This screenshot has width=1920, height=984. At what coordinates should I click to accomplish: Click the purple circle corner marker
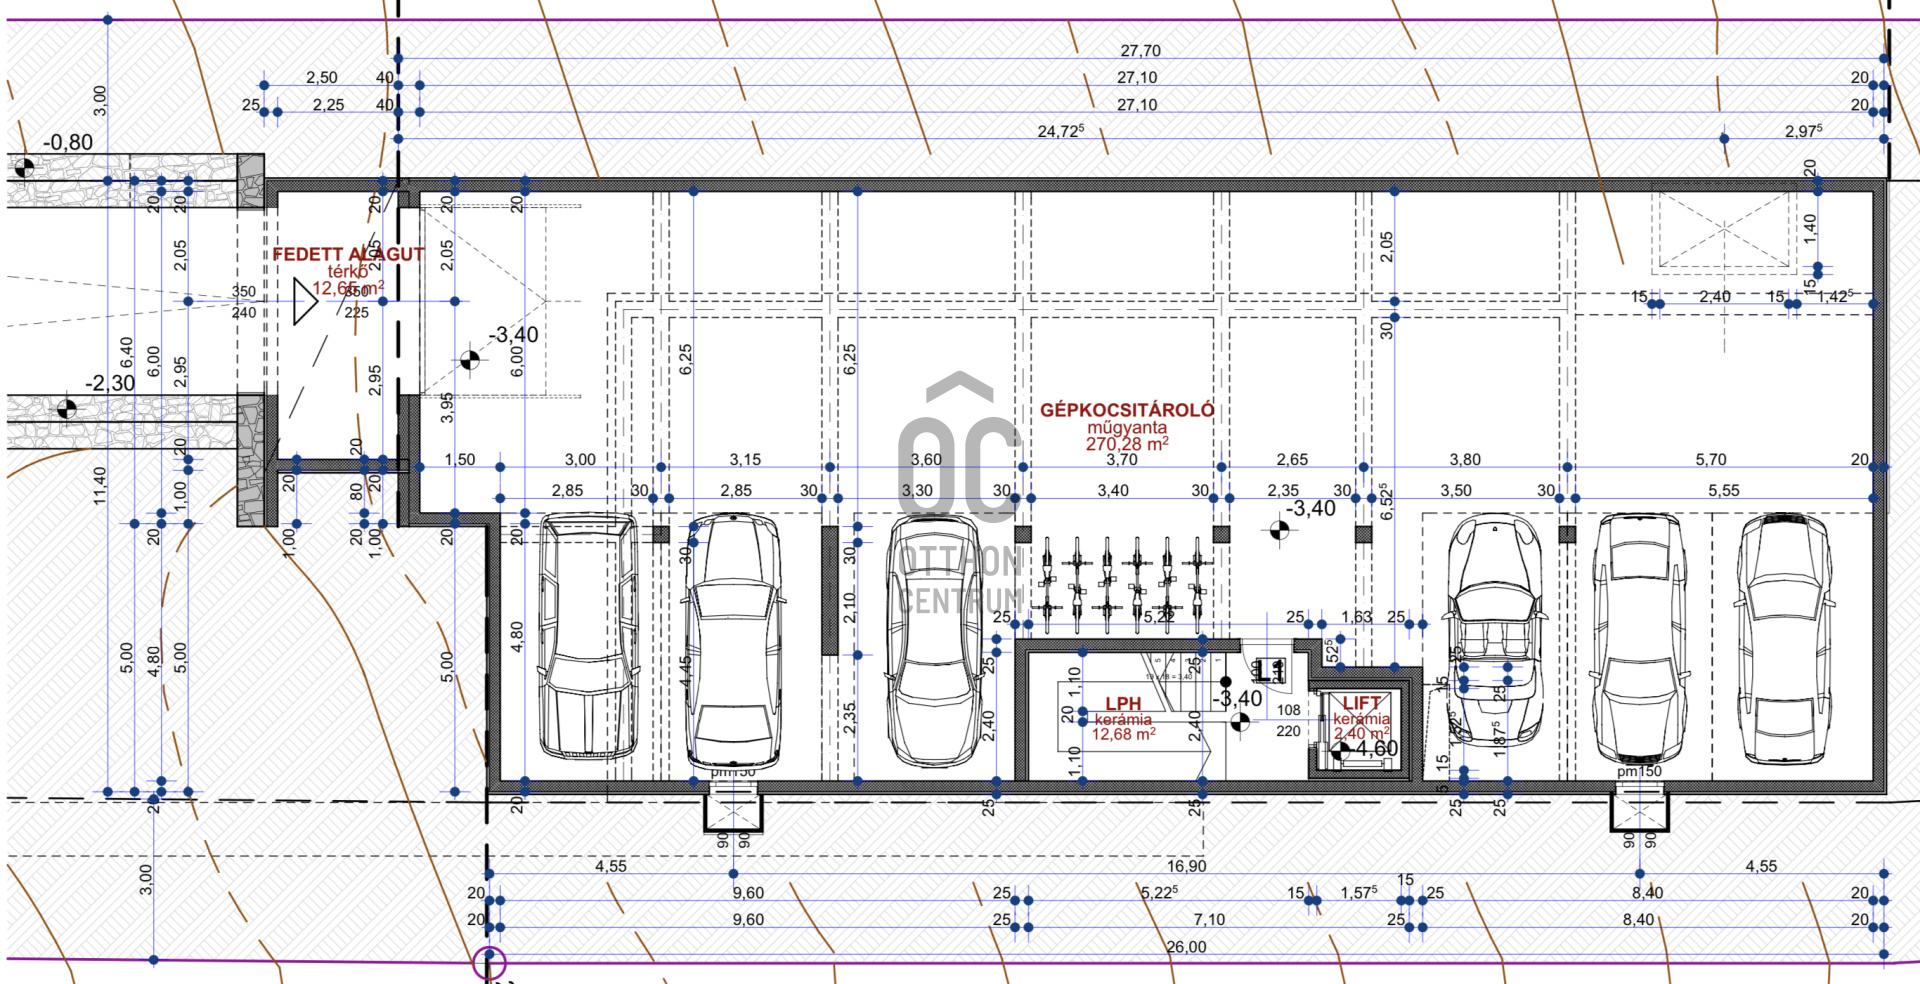click(488, 963)
